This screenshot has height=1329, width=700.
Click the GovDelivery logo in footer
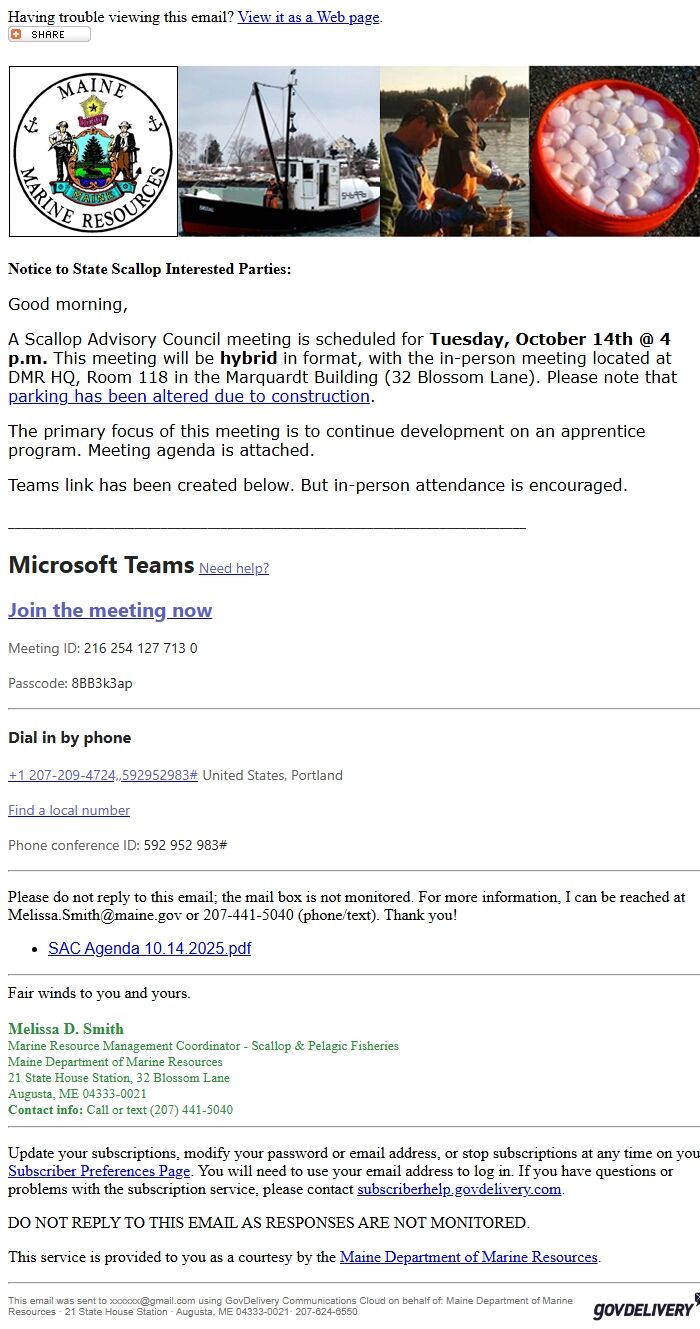click(x=643, y=1309)
